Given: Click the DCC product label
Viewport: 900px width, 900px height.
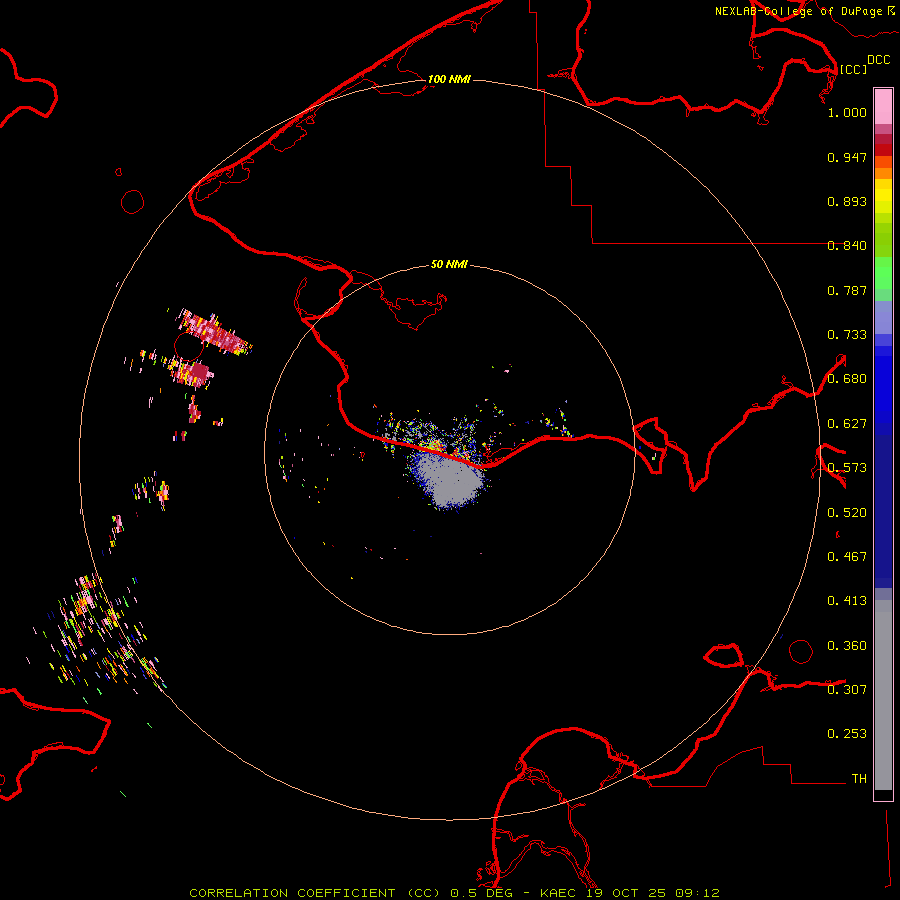Looking at the screenshot, I should pos(879,60).
